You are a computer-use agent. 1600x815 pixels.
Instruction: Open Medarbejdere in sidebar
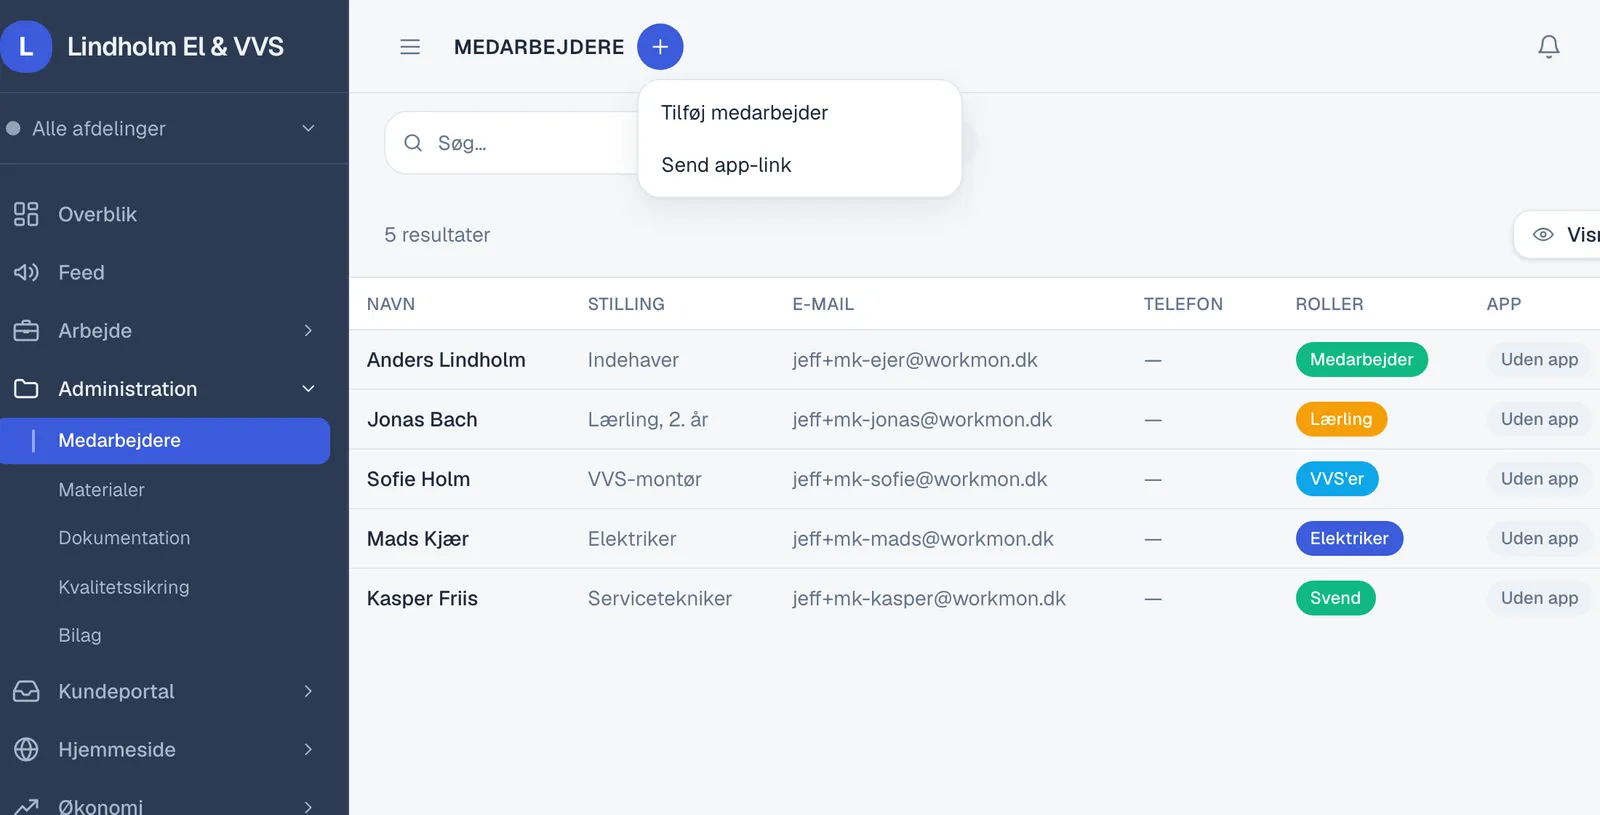tap(165, 441)
